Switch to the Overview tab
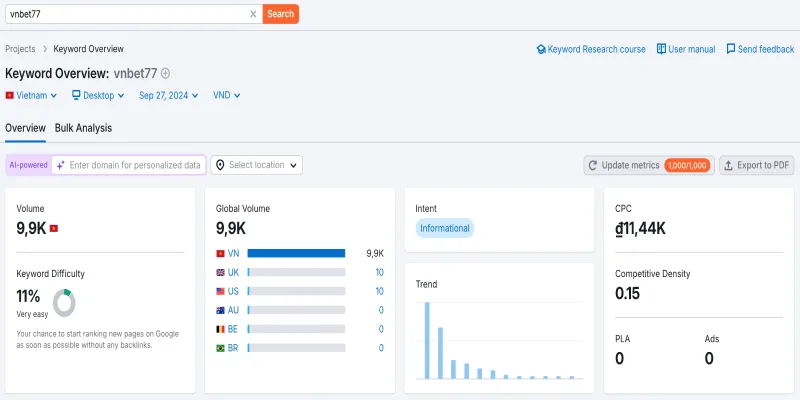This screenshot has height=400, width=800. [x=26, y=128]
